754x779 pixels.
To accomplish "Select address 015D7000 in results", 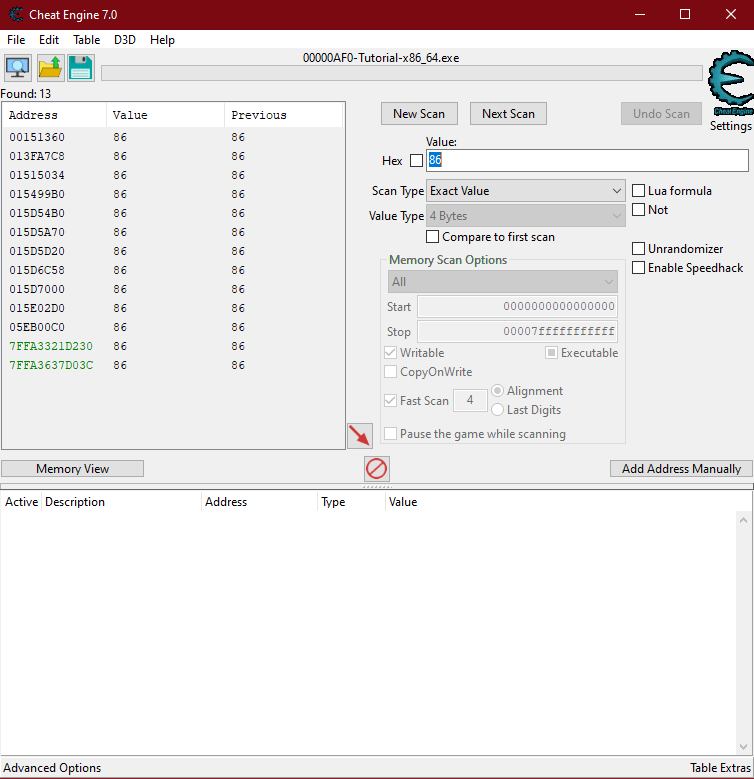I will click(x=37, y=289).
